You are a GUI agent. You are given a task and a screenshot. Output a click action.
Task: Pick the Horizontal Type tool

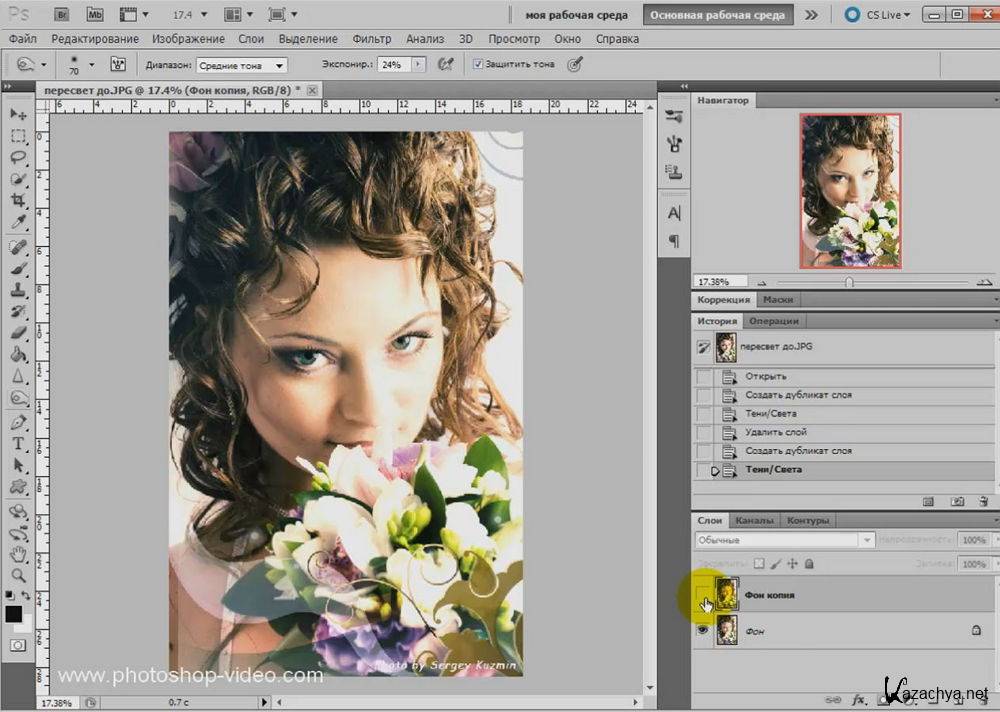18,444
